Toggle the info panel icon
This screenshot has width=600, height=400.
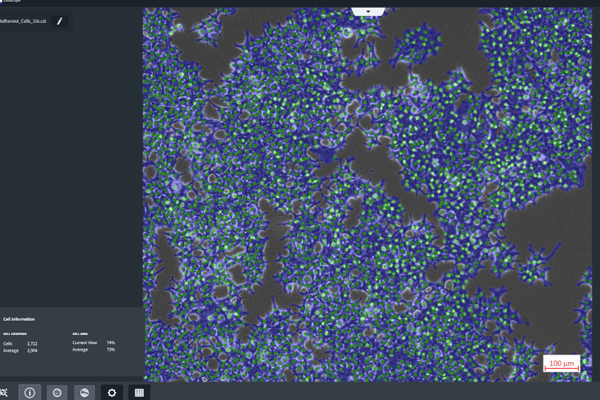click(29, 392)
